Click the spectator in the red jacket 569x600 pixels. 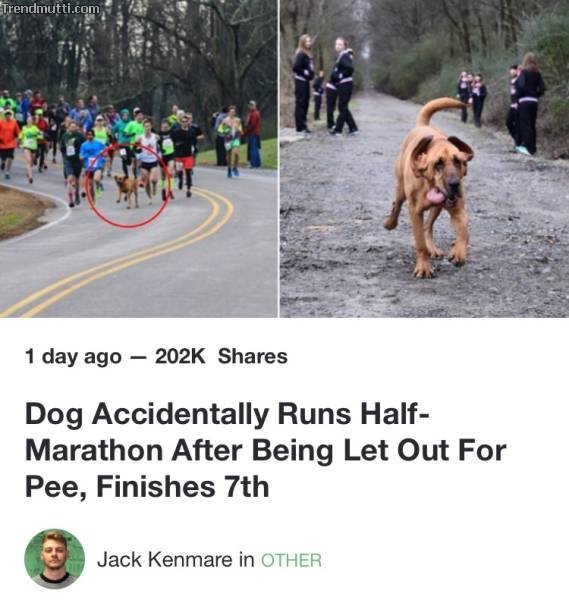pyautogui.click(x=253, y=134)
